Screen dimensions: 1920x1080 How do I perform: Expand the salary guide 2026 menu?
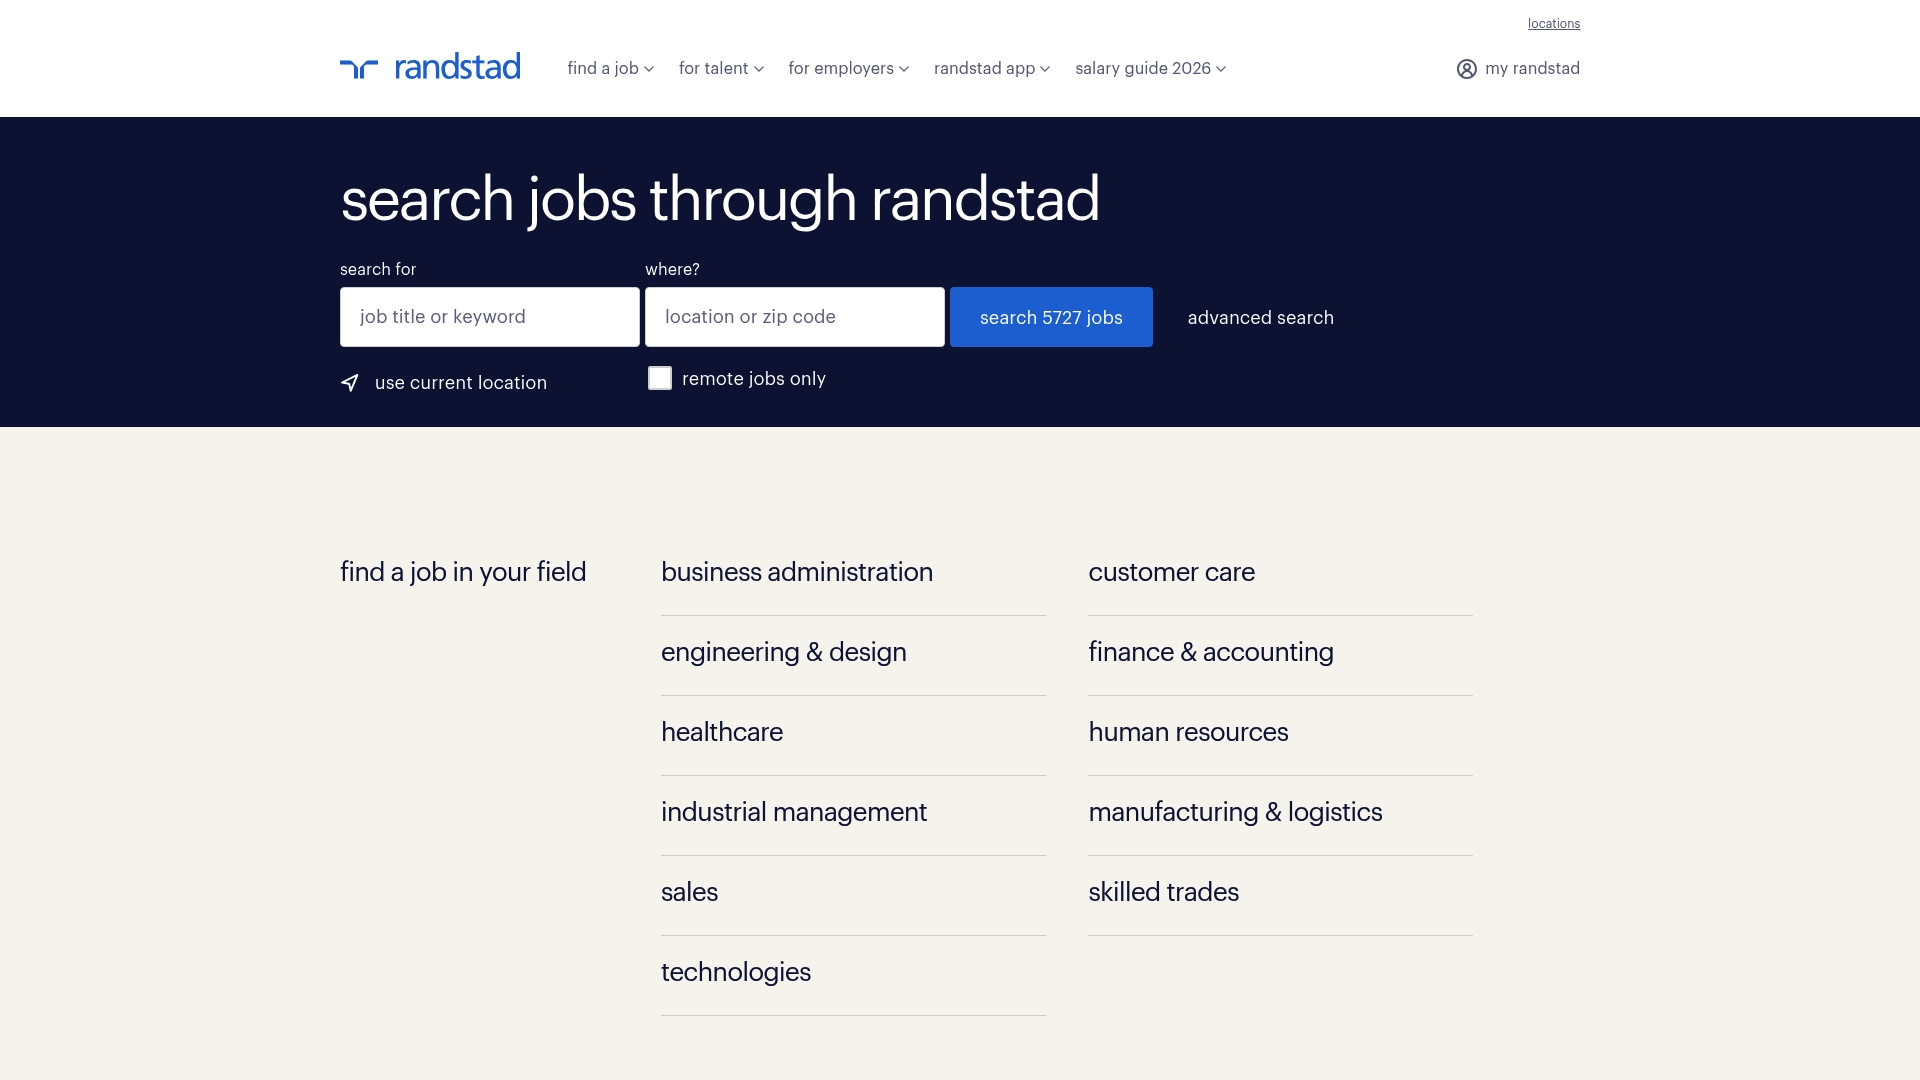1150,68
